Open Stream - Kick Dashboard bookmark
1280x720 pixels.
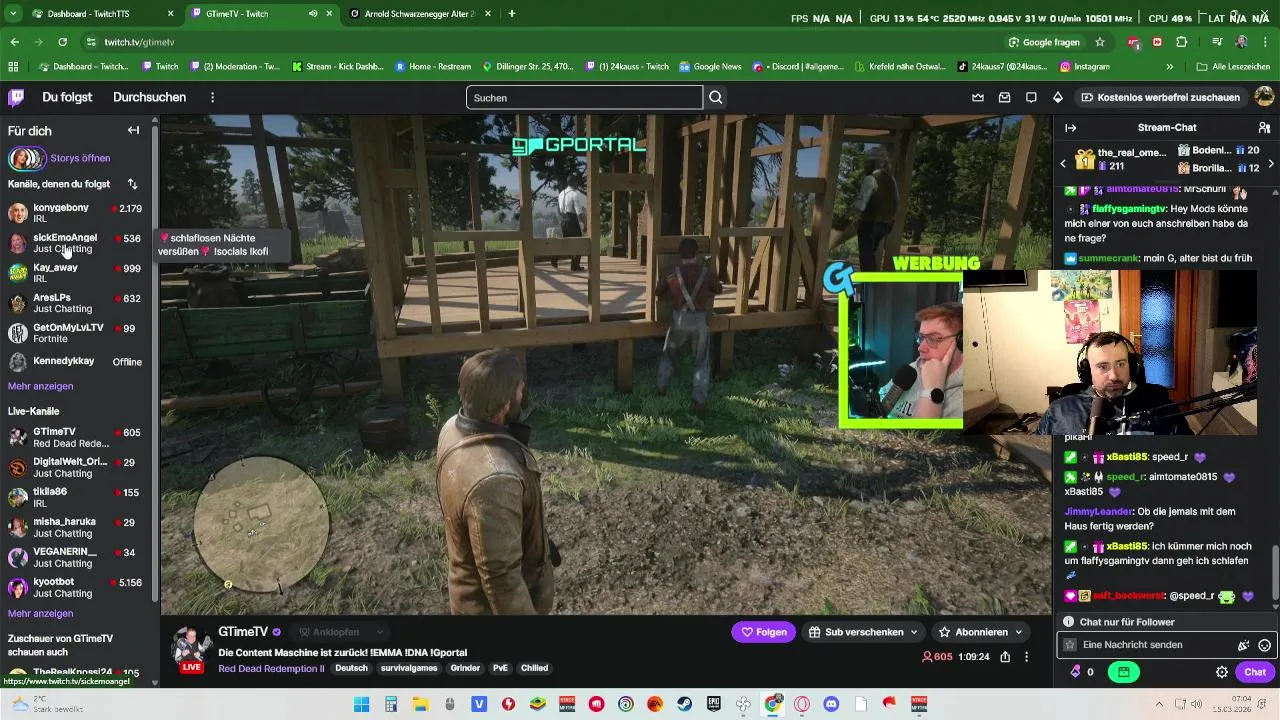pyautogui.click(x=338, y=67)
